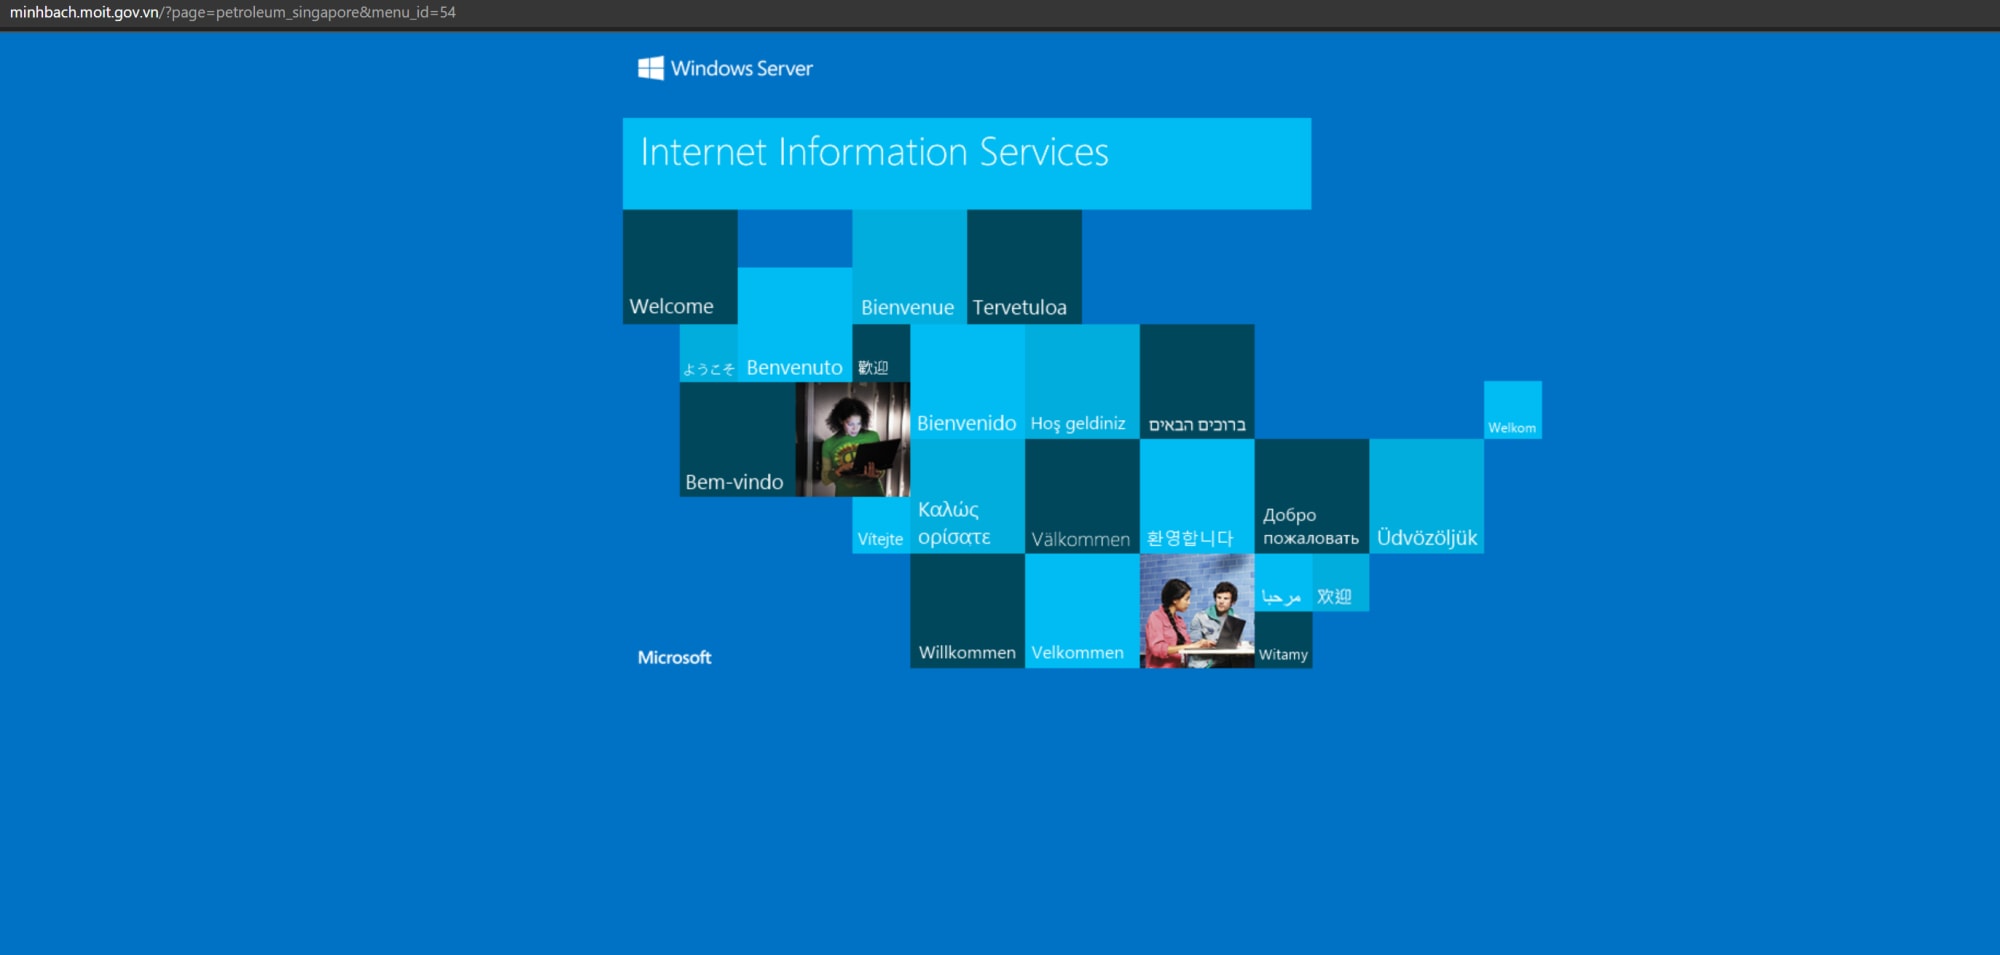
Task: Click the Microsoft logo text
Action: click(675, 657)
